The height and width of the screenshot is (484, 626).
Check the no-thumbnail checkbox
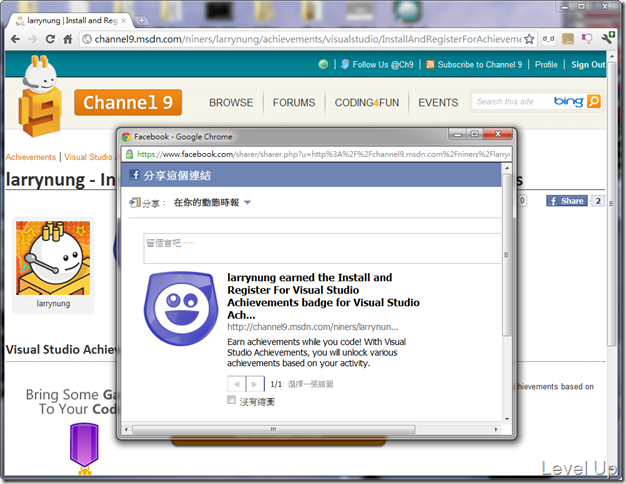pos(231,400)
